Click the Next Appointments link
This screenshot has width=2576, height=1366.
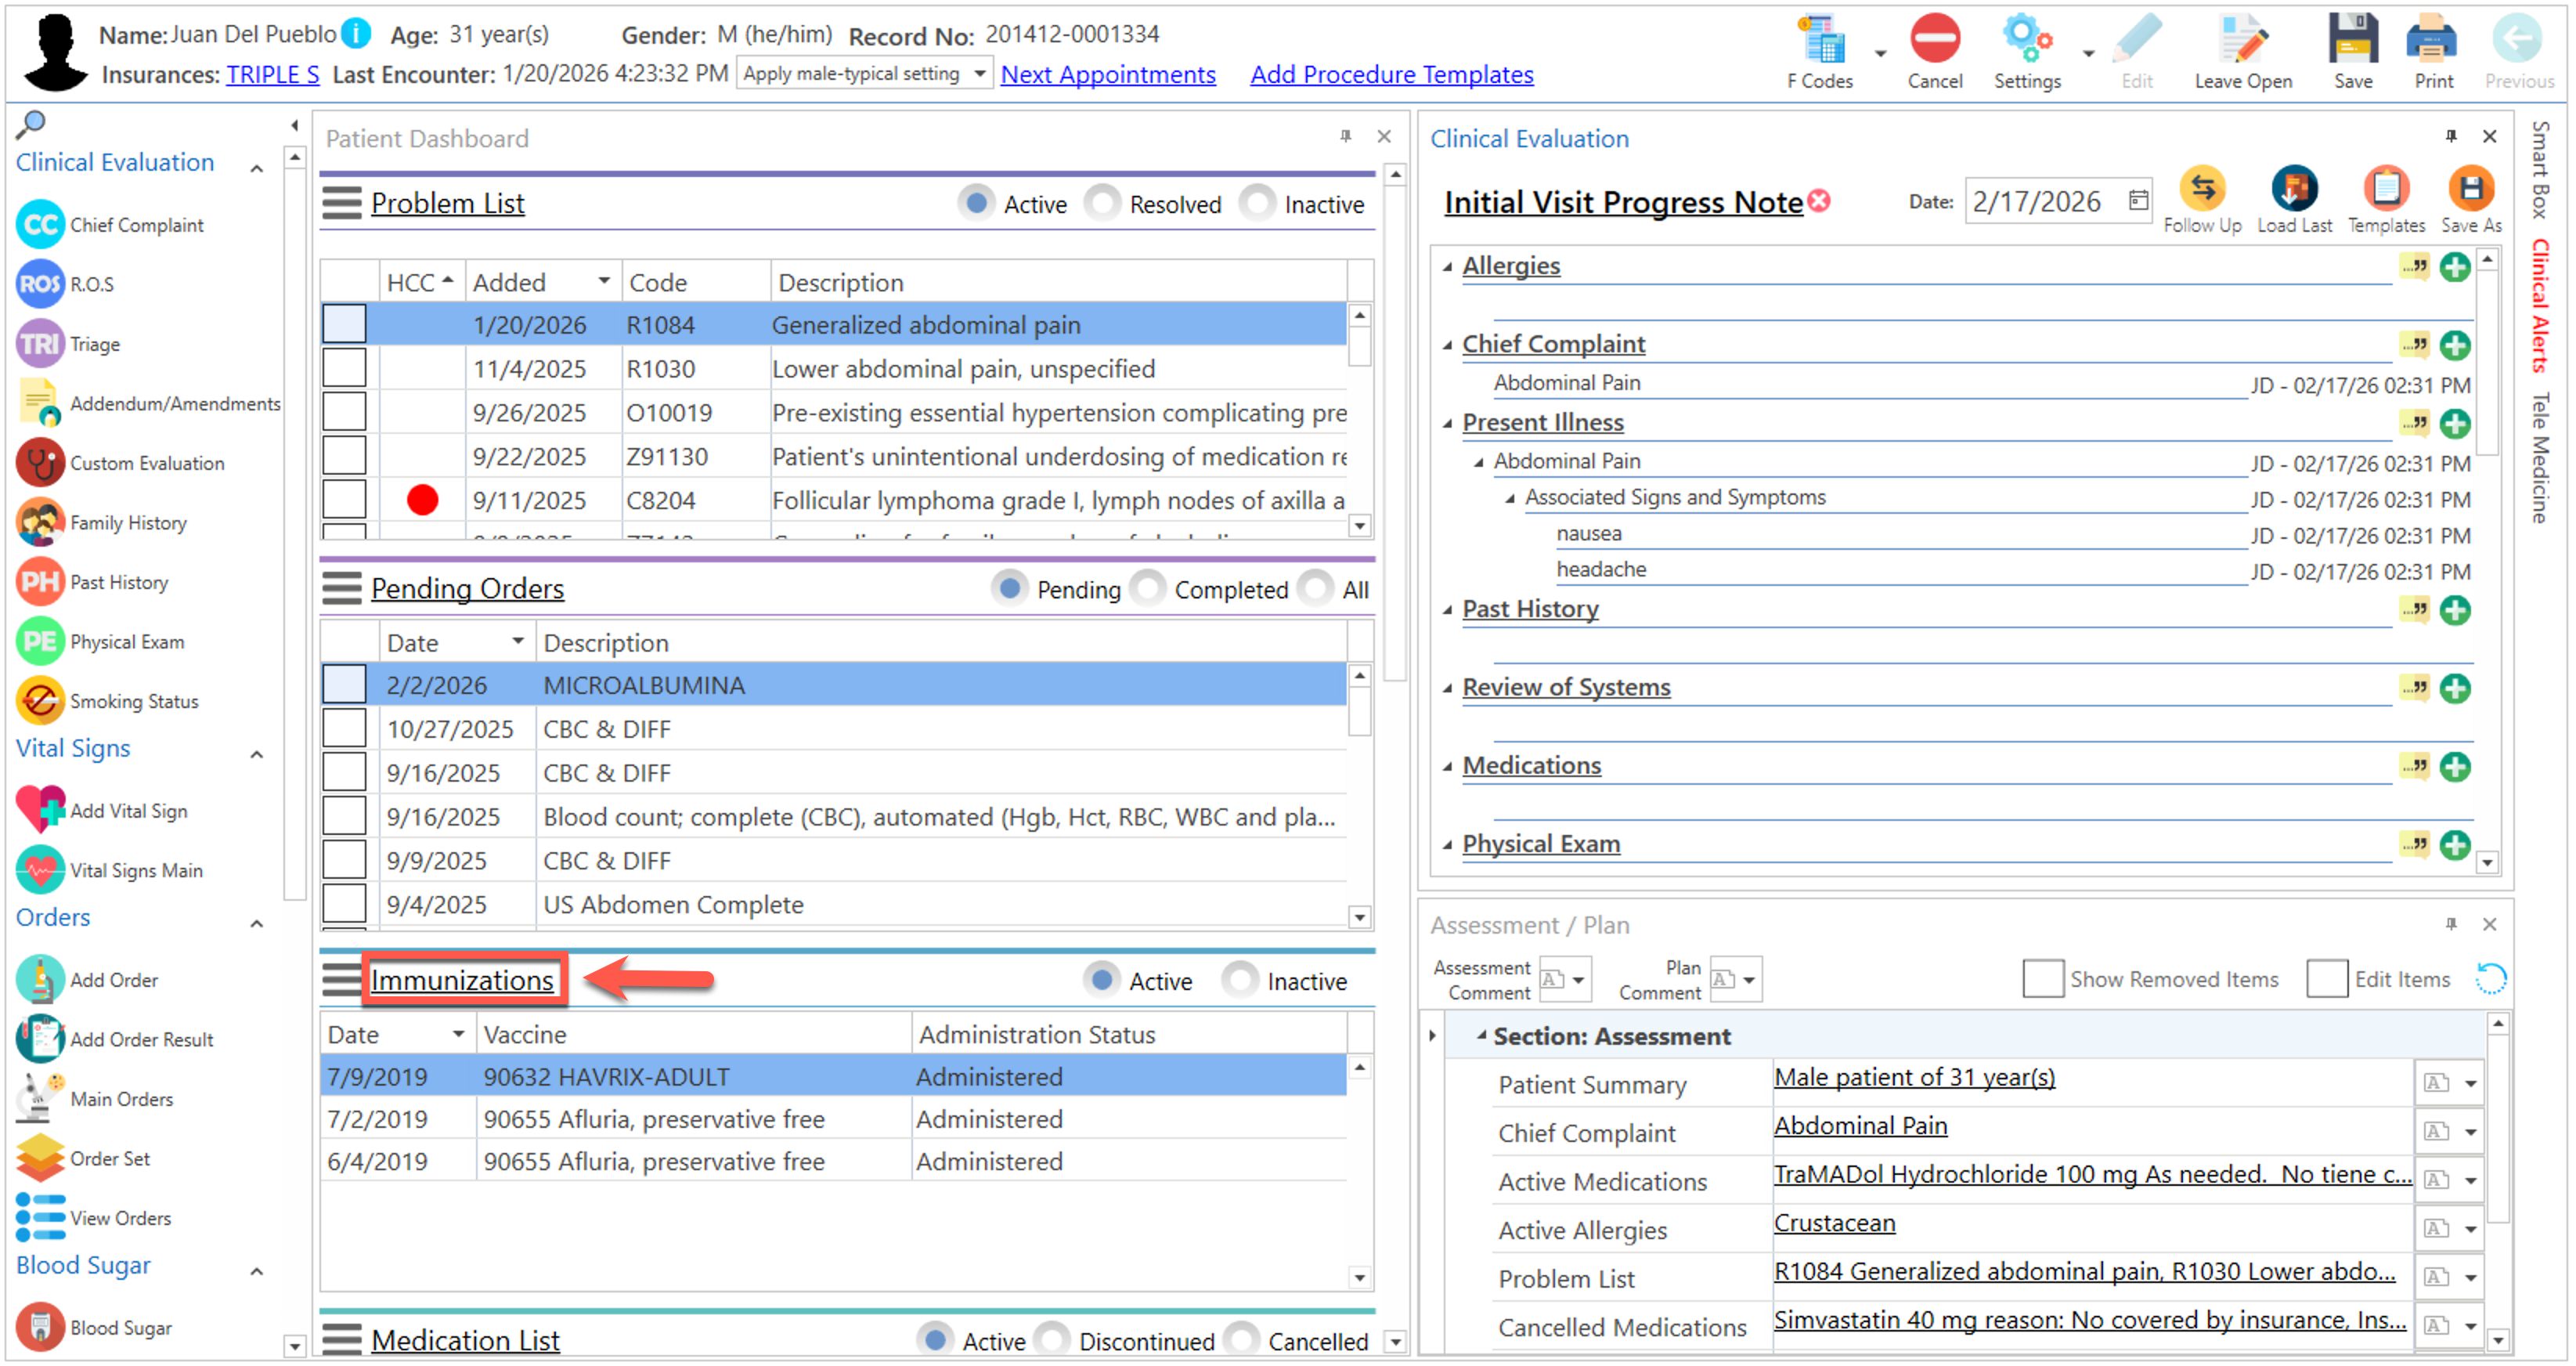1107,75
